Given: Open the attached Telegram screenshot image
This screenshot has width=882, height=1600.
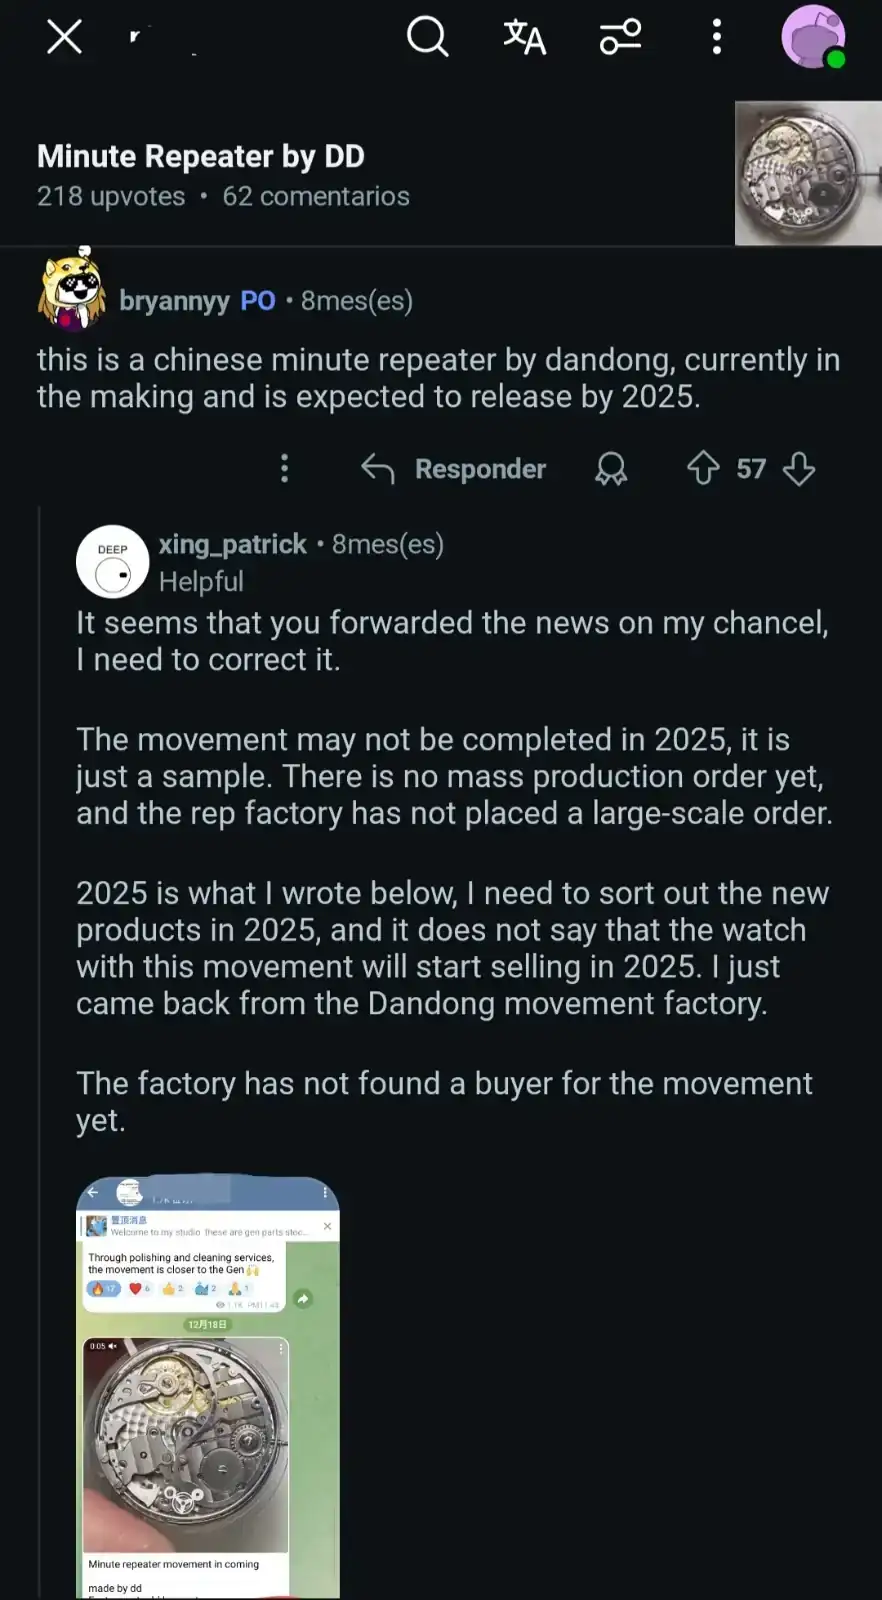Looking at the screenshot, I should coord(208,1386).
